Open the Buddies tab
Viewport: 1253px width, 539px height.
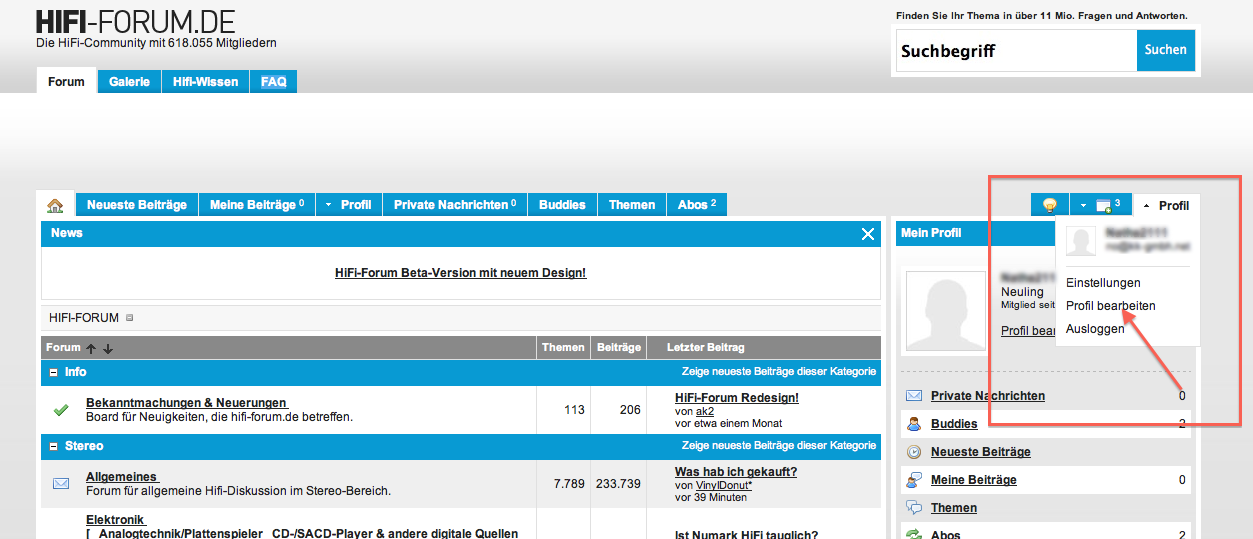point(562,205)
